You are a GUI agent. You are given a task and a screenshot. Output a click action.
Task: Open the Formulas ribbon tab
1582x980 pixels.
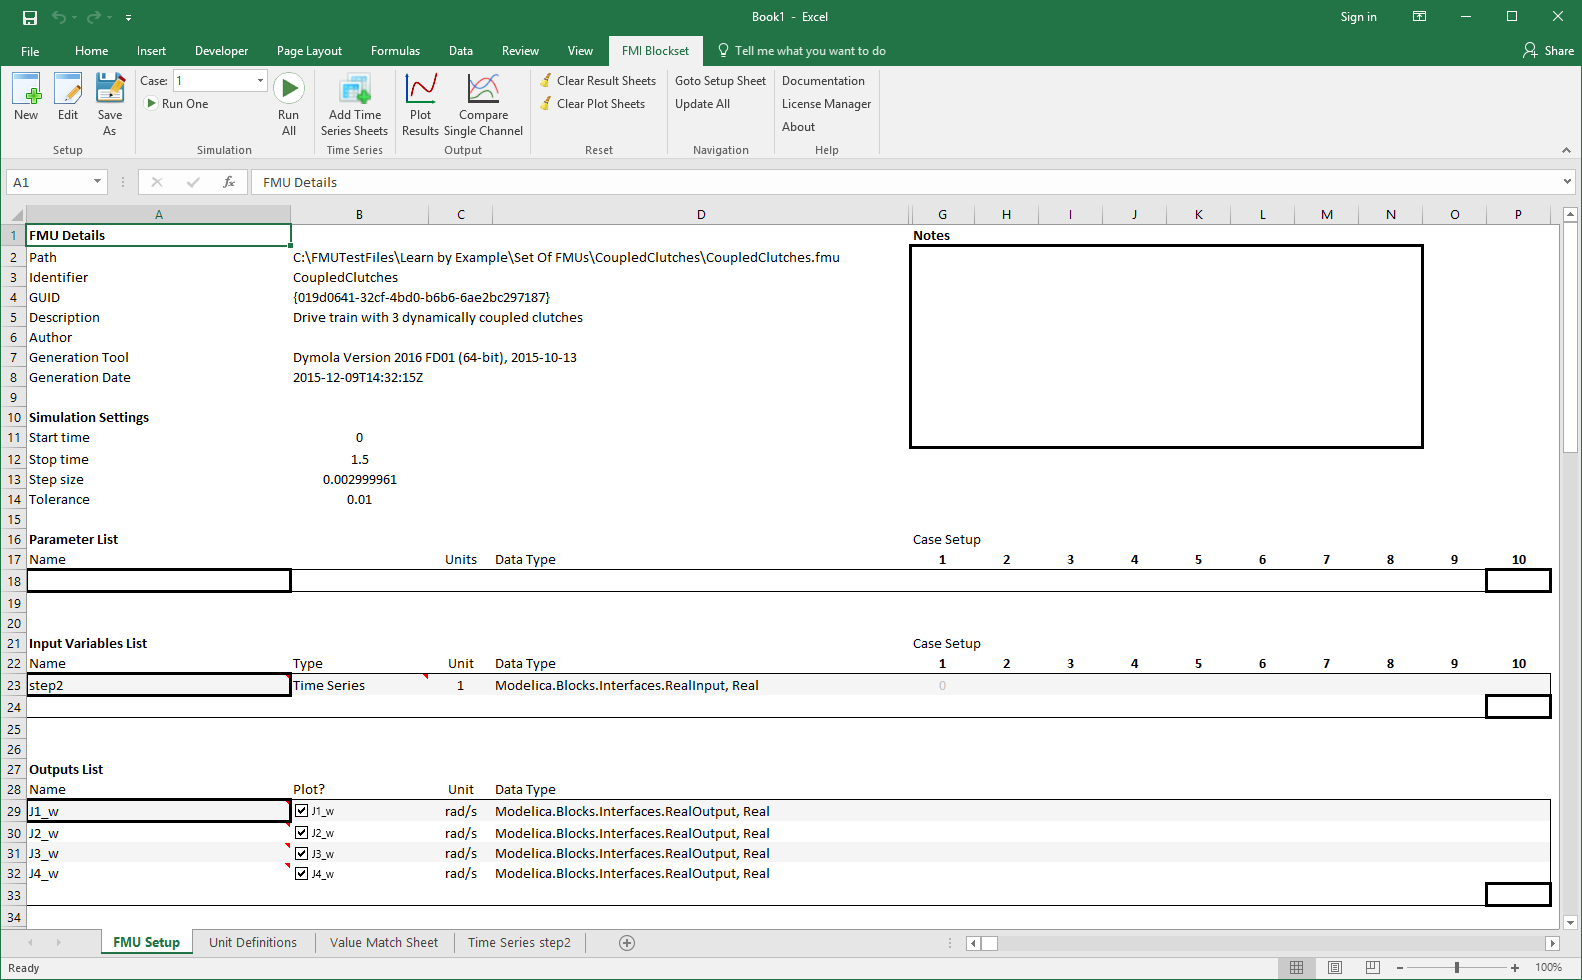point(395,51)
